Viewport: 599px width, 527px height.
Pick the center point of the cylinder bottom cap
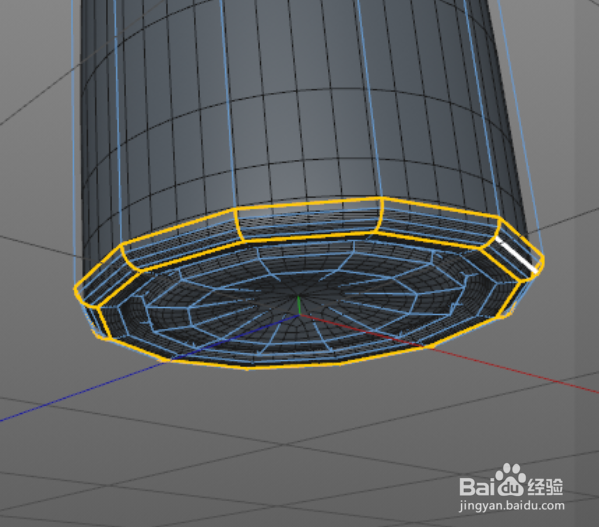[299, 295]
